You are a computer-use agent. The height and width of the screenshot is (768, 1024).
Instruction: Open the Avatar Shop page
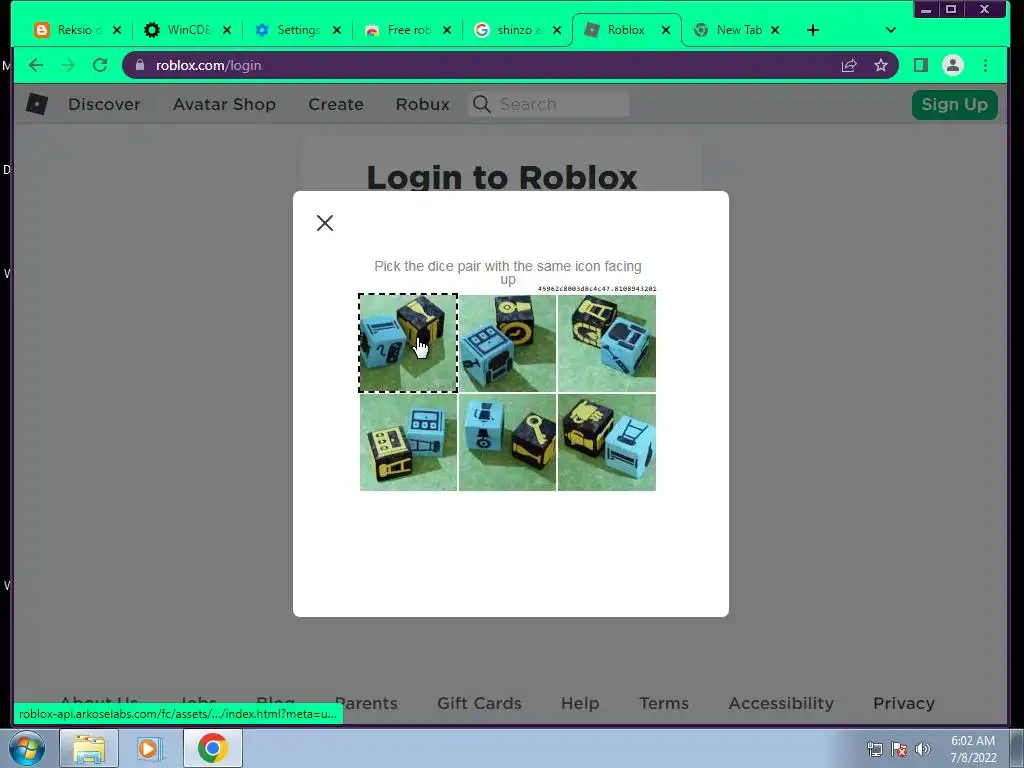(x=224, y=104)
